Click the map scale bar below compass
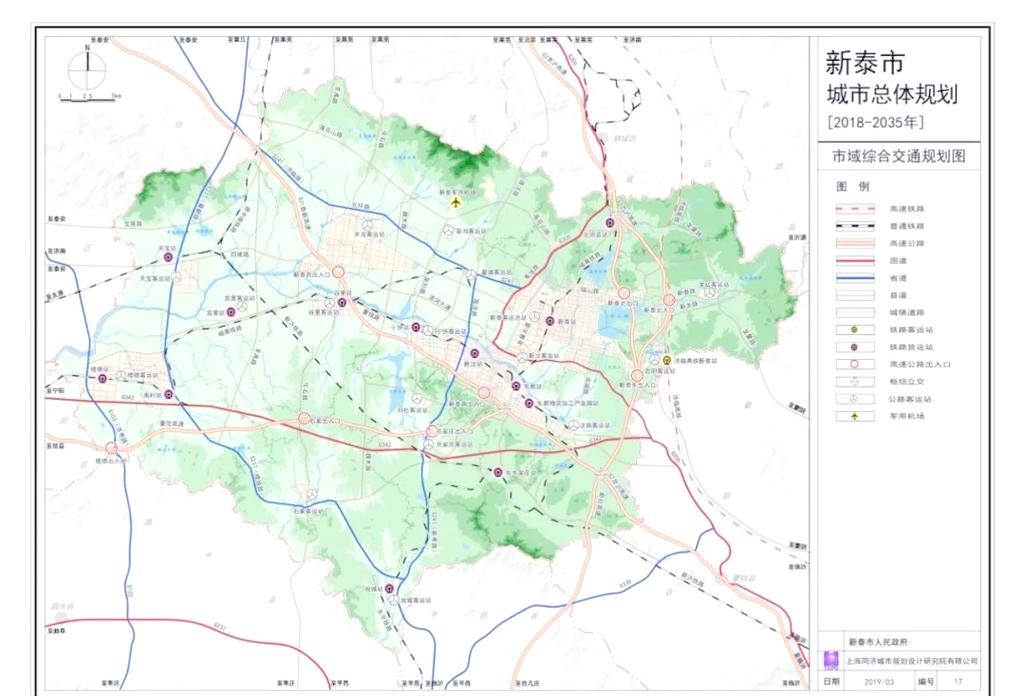 click(x=90, y=99)
